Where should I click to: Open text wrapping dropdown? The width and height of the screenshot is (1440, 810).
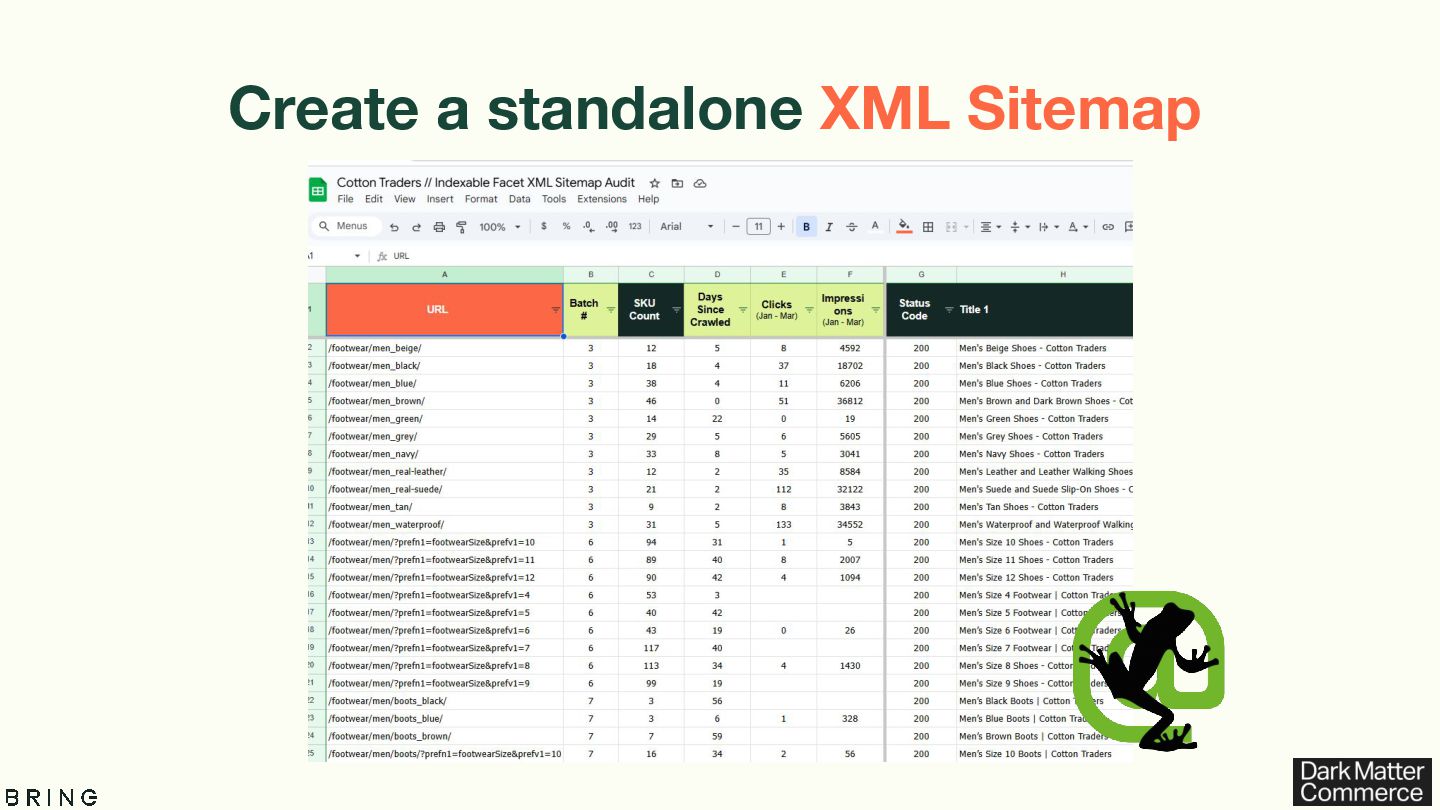pyautogui.click(x=1048, y=227)
